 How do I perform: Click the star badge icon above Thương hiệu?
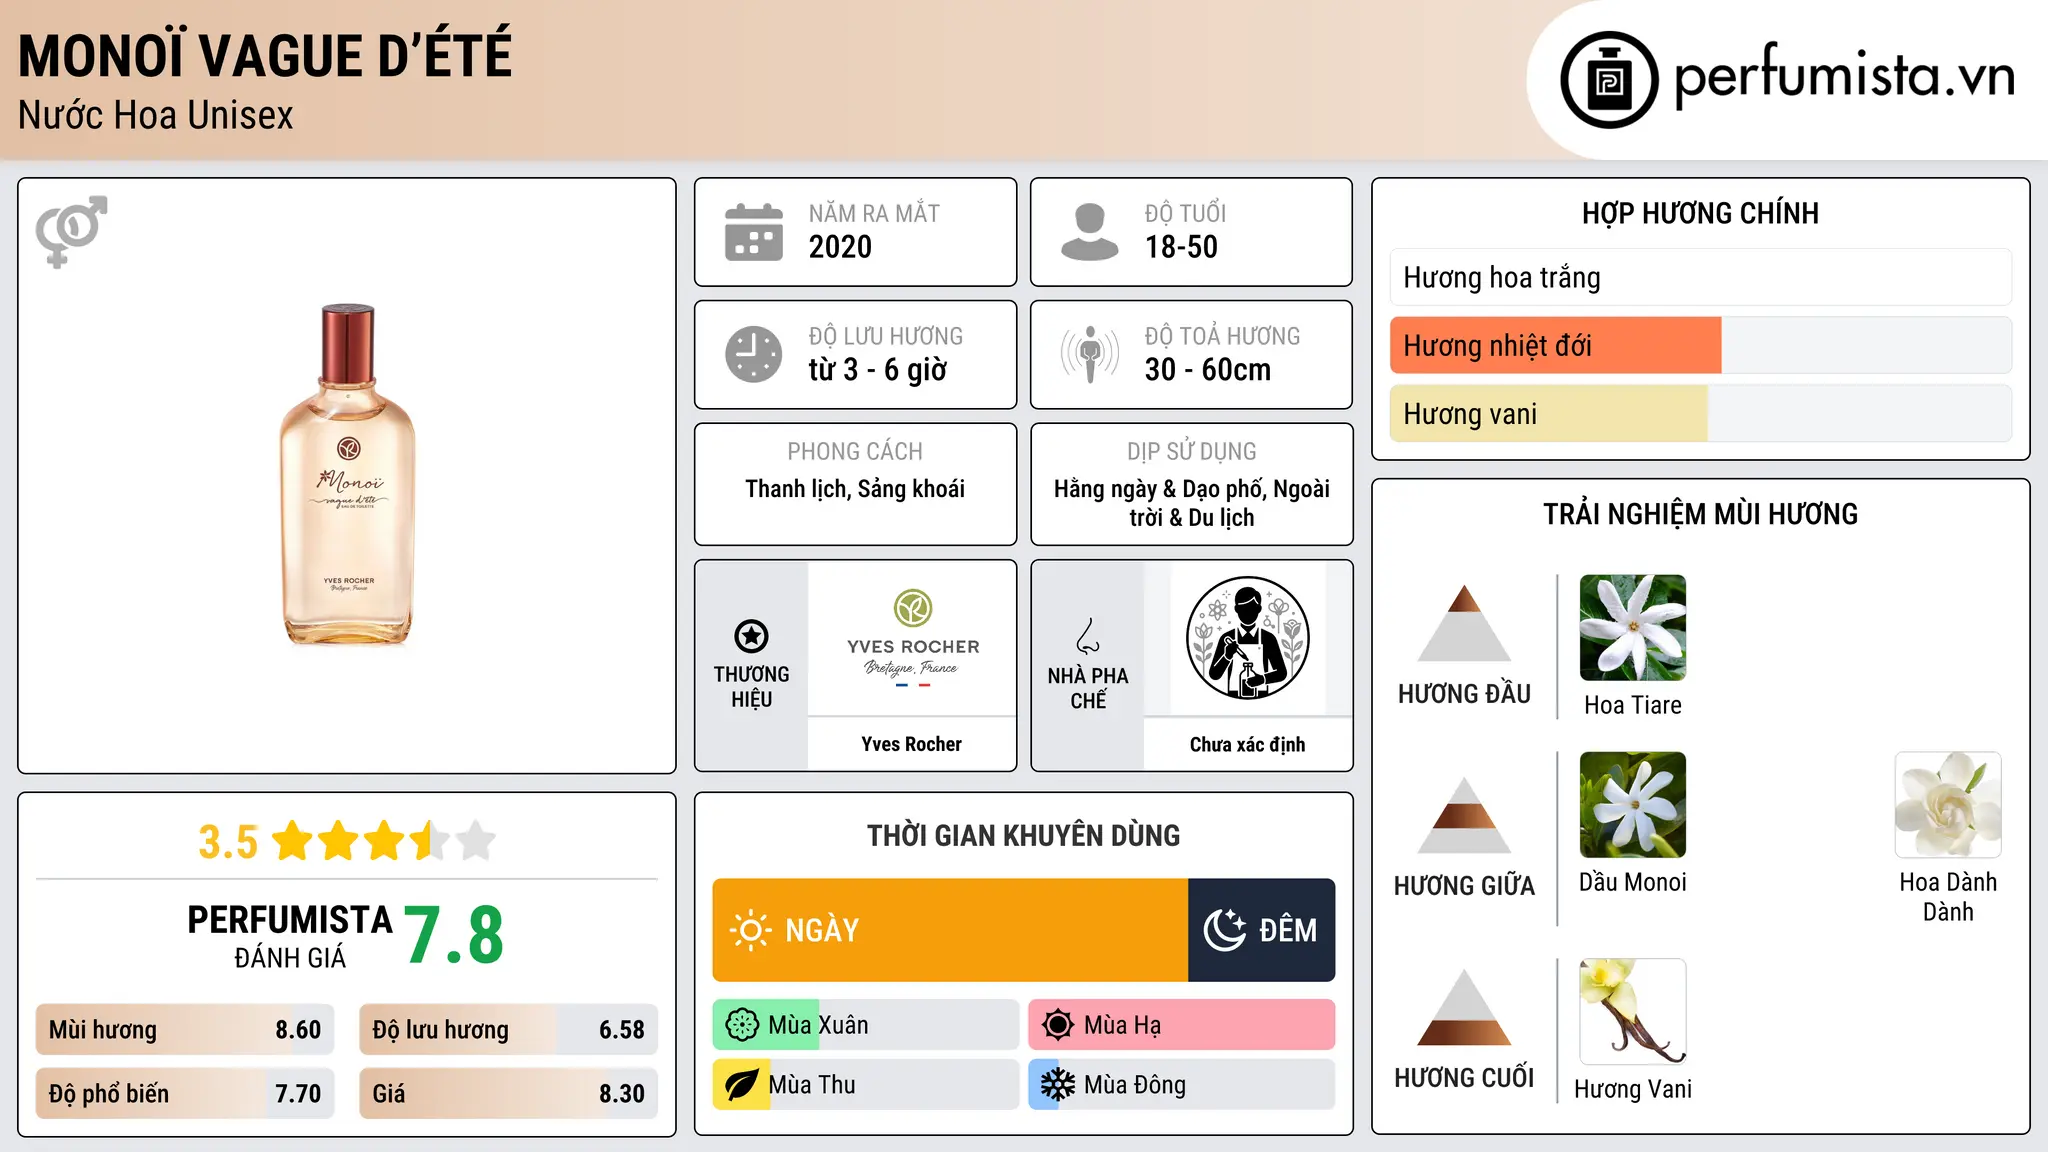coord(751,636)
